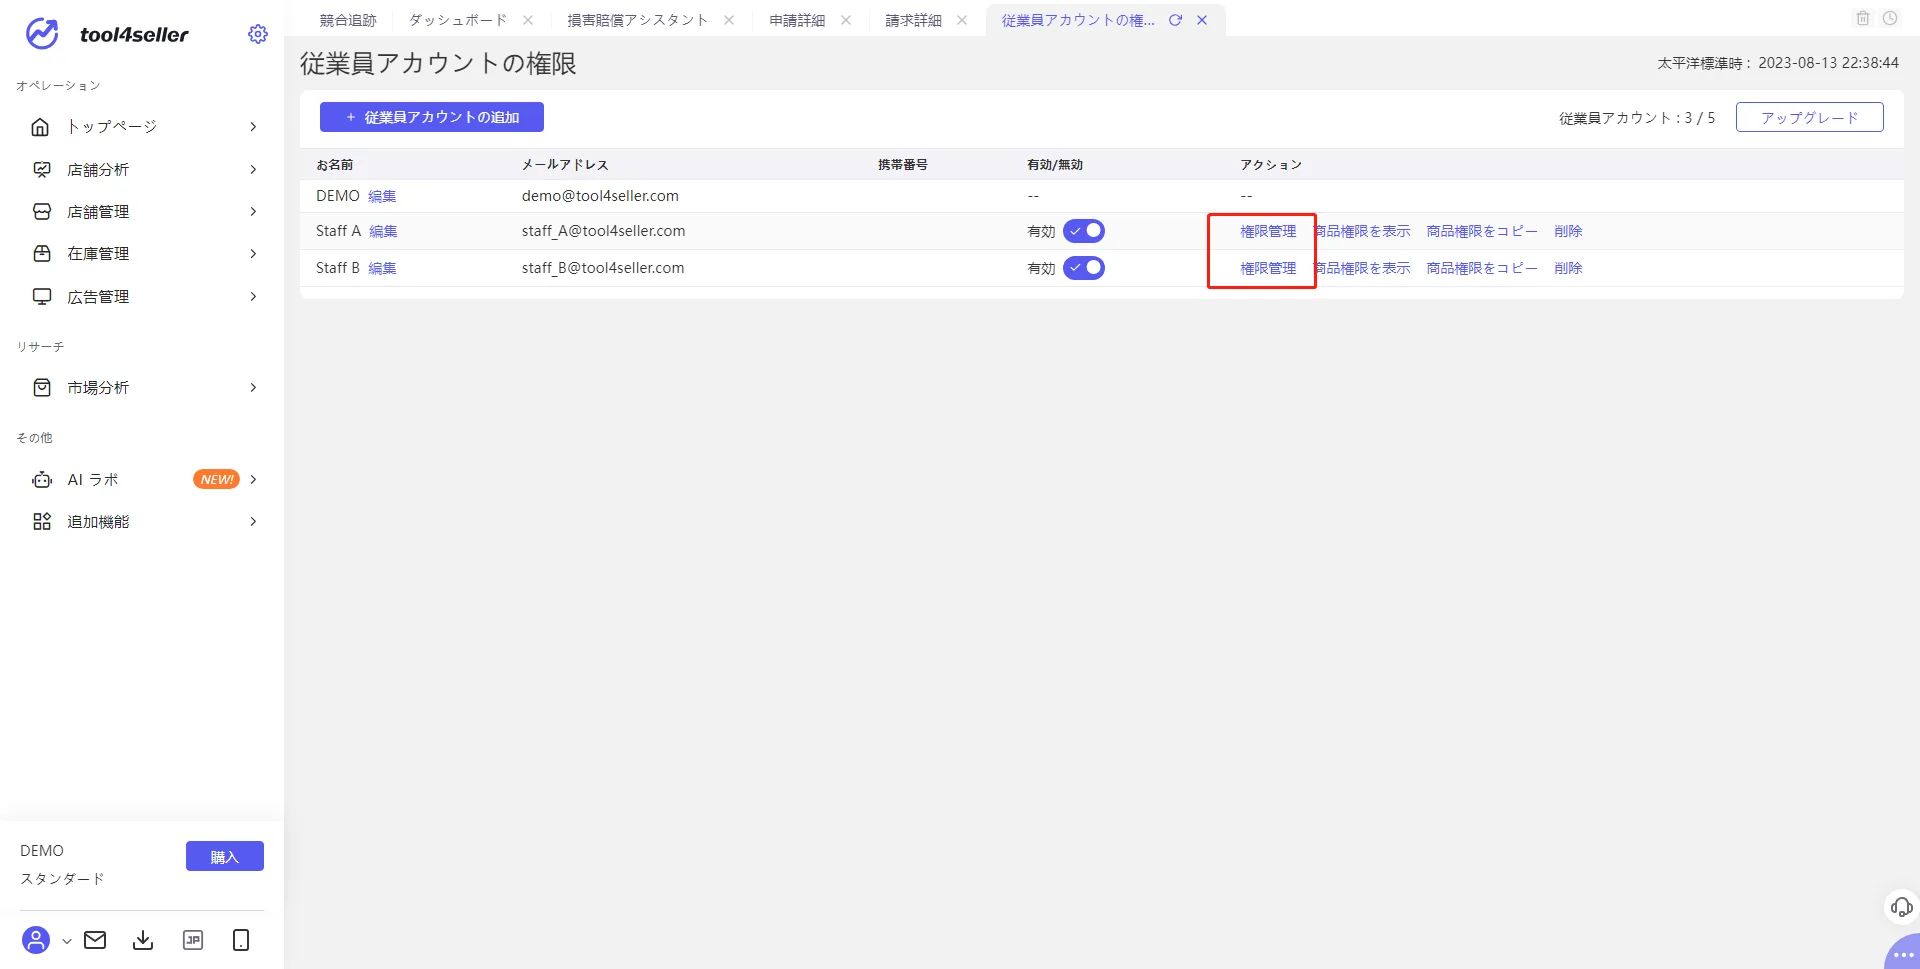1920x969 pixels.
Task: Toggle Staff A account enabled switch
Action: pos(1084,231)
